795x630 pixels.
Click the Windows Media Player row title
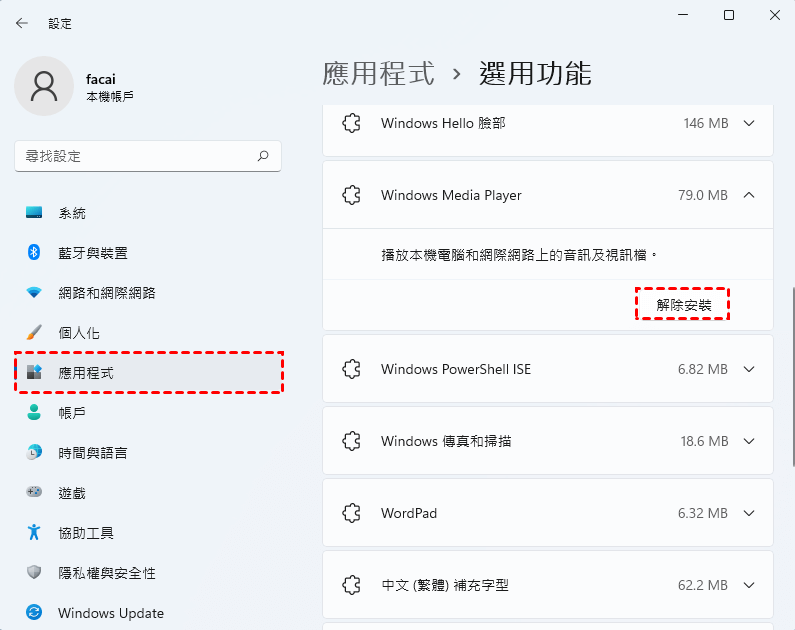coord(451,195)
